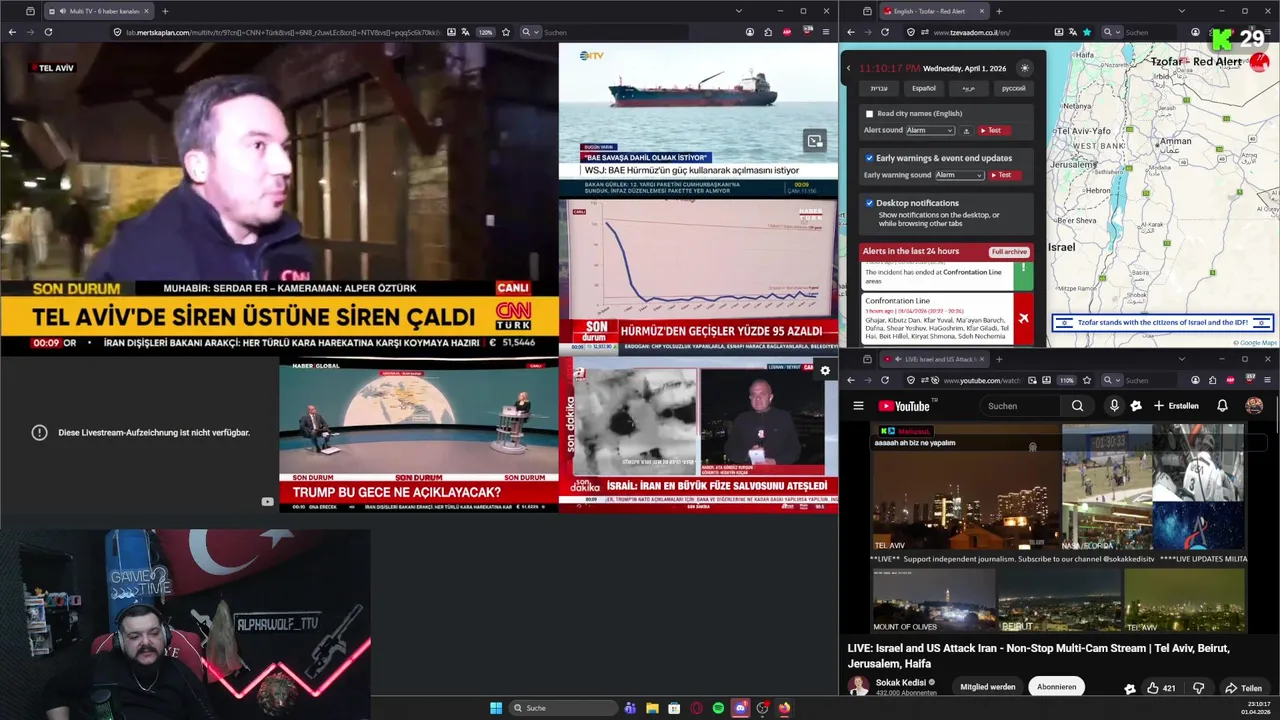Screen dimensions: 1280x720
Task: Open YouTube notifications bell
Action: [1222, 406]
